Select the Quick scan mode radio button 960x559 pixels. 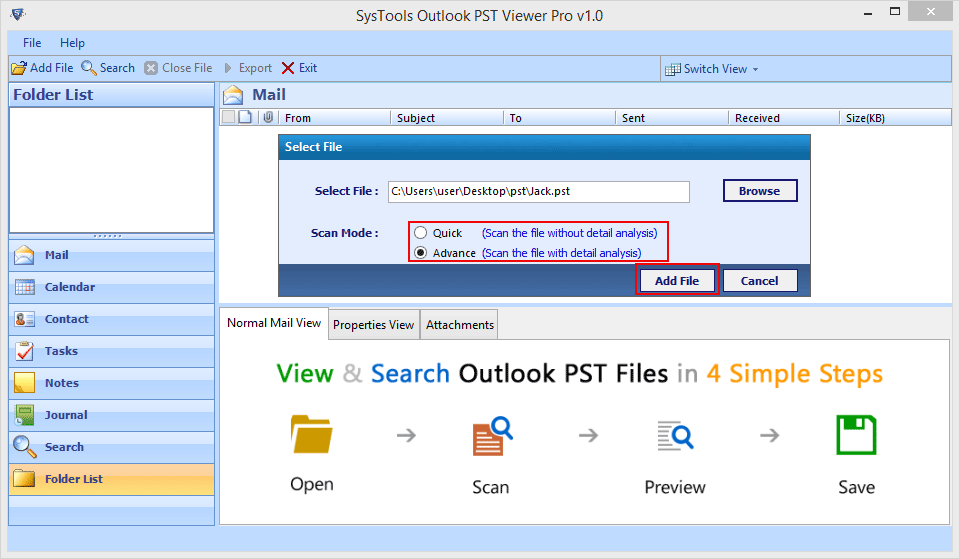(420, 233)
